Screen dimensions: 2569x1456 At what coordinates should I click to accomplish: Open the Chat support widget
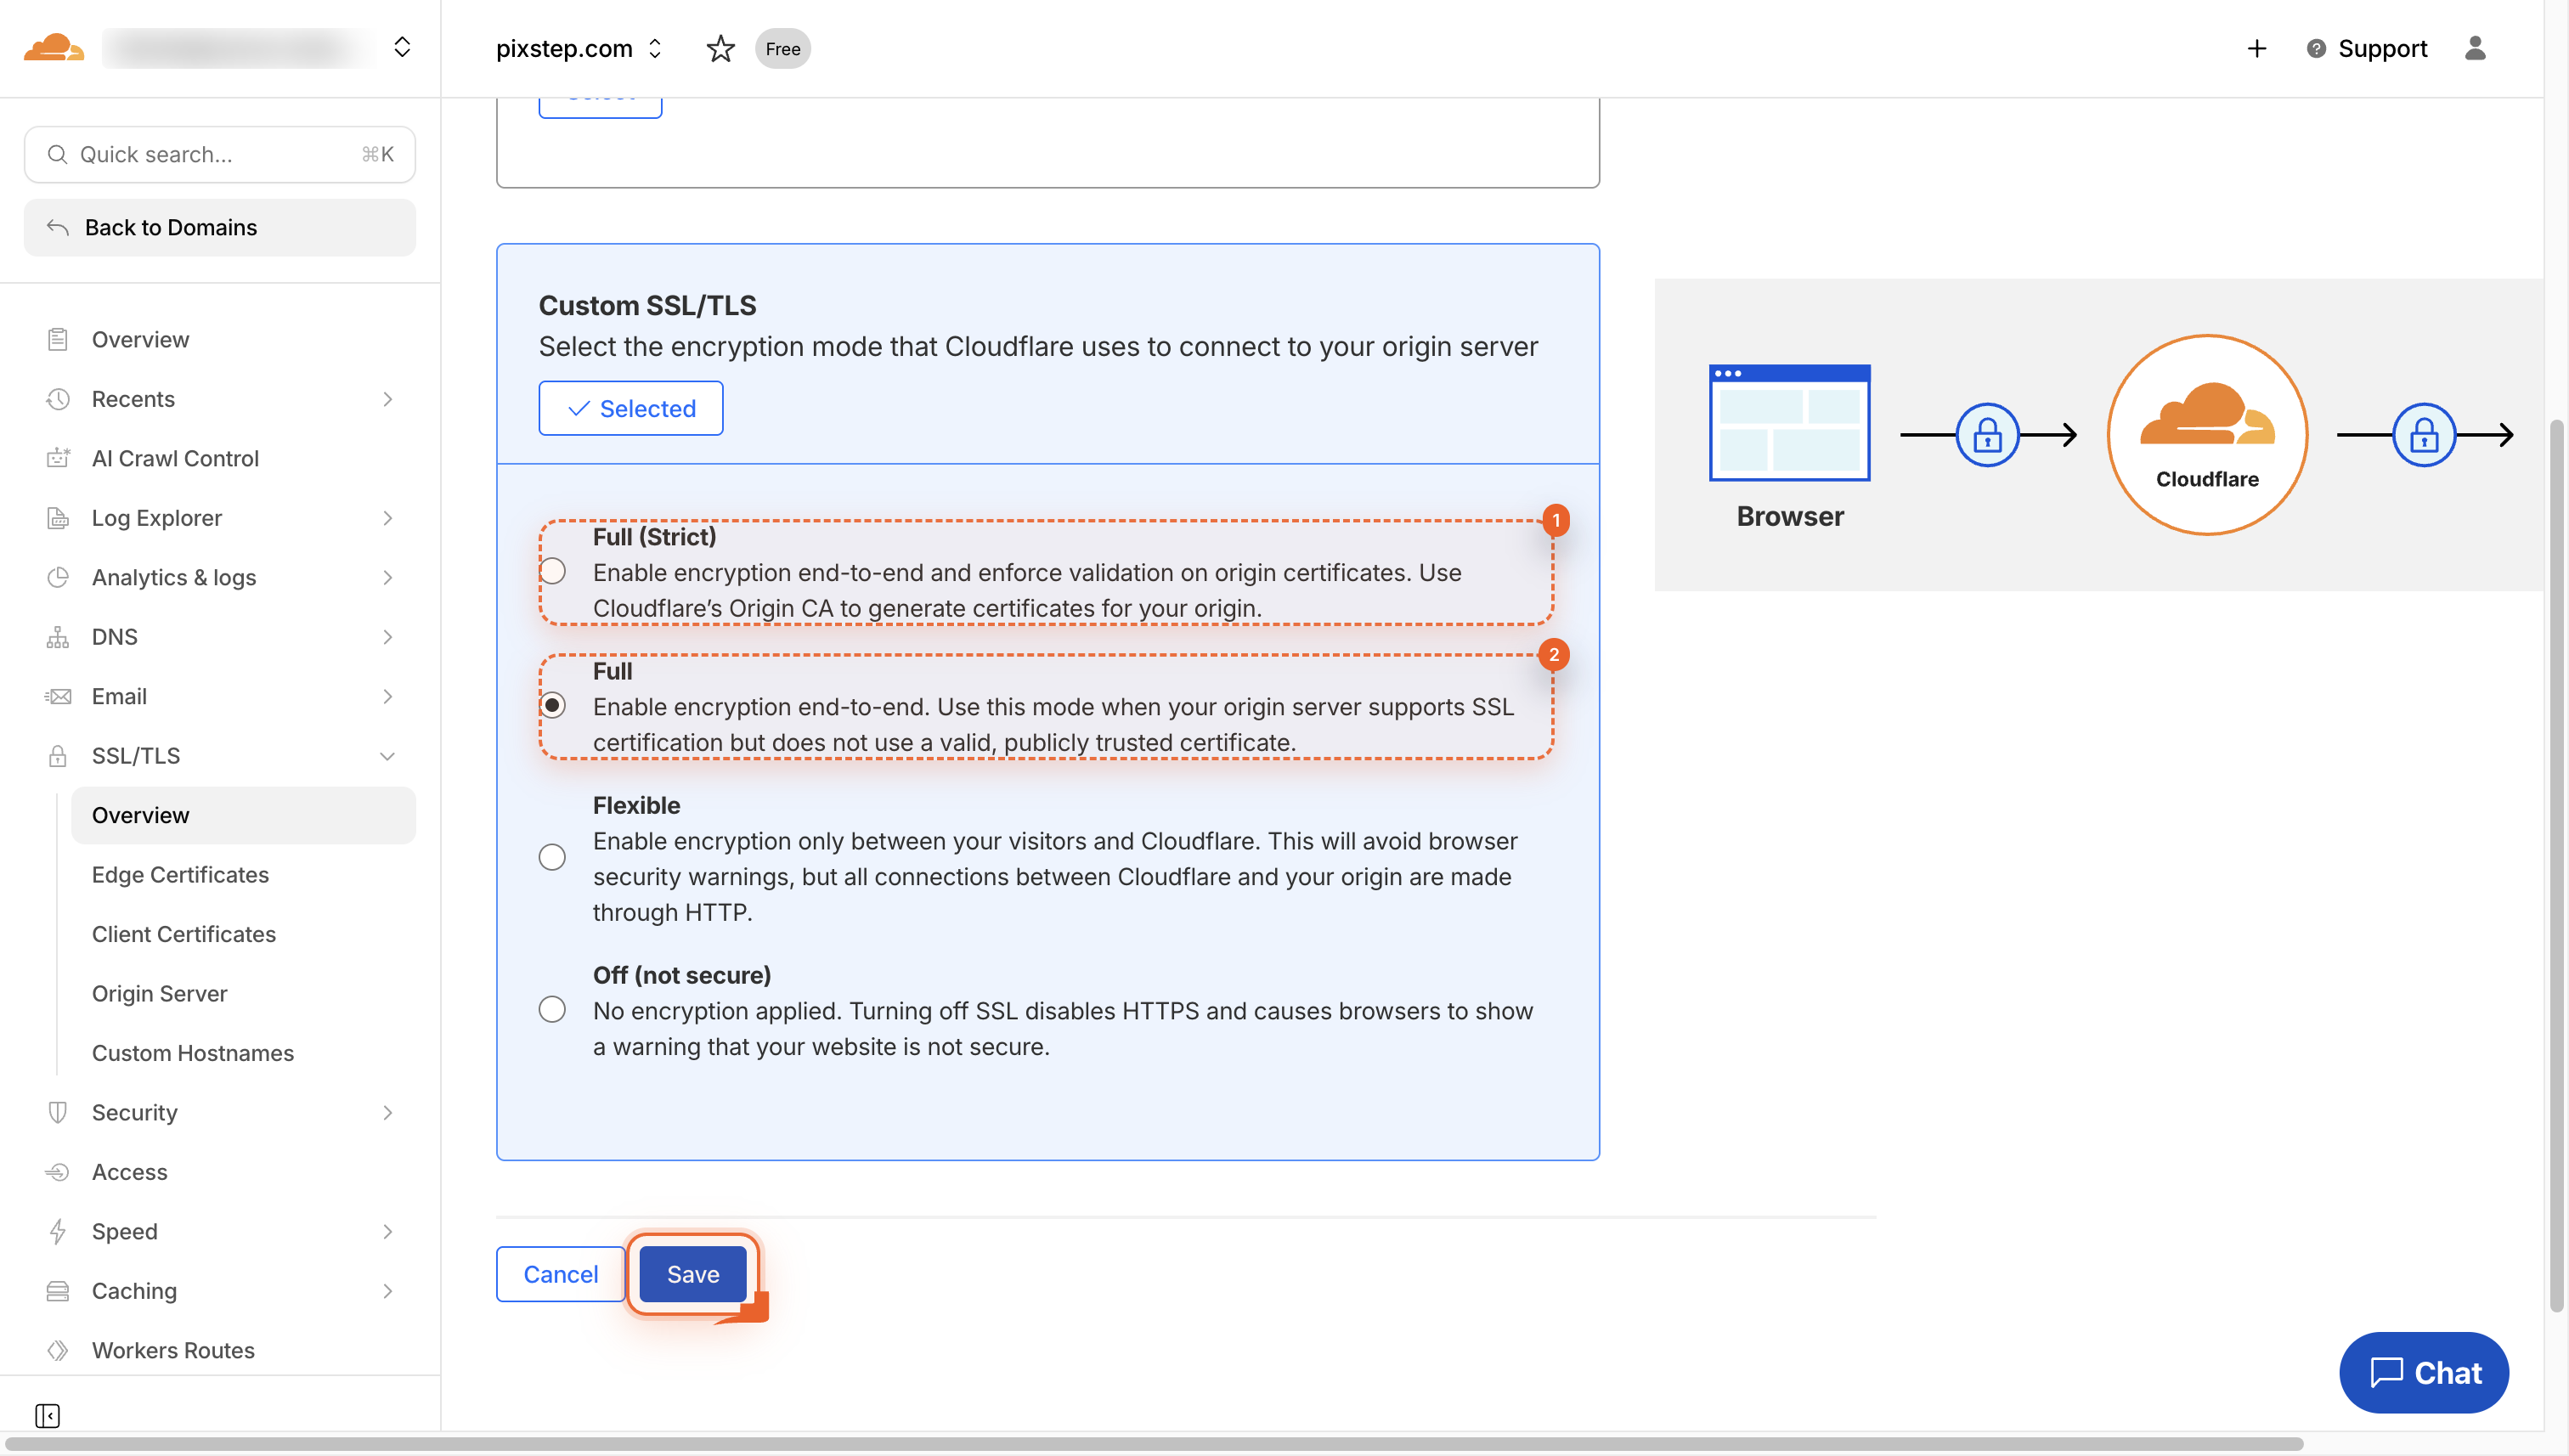[2423, 1372]
